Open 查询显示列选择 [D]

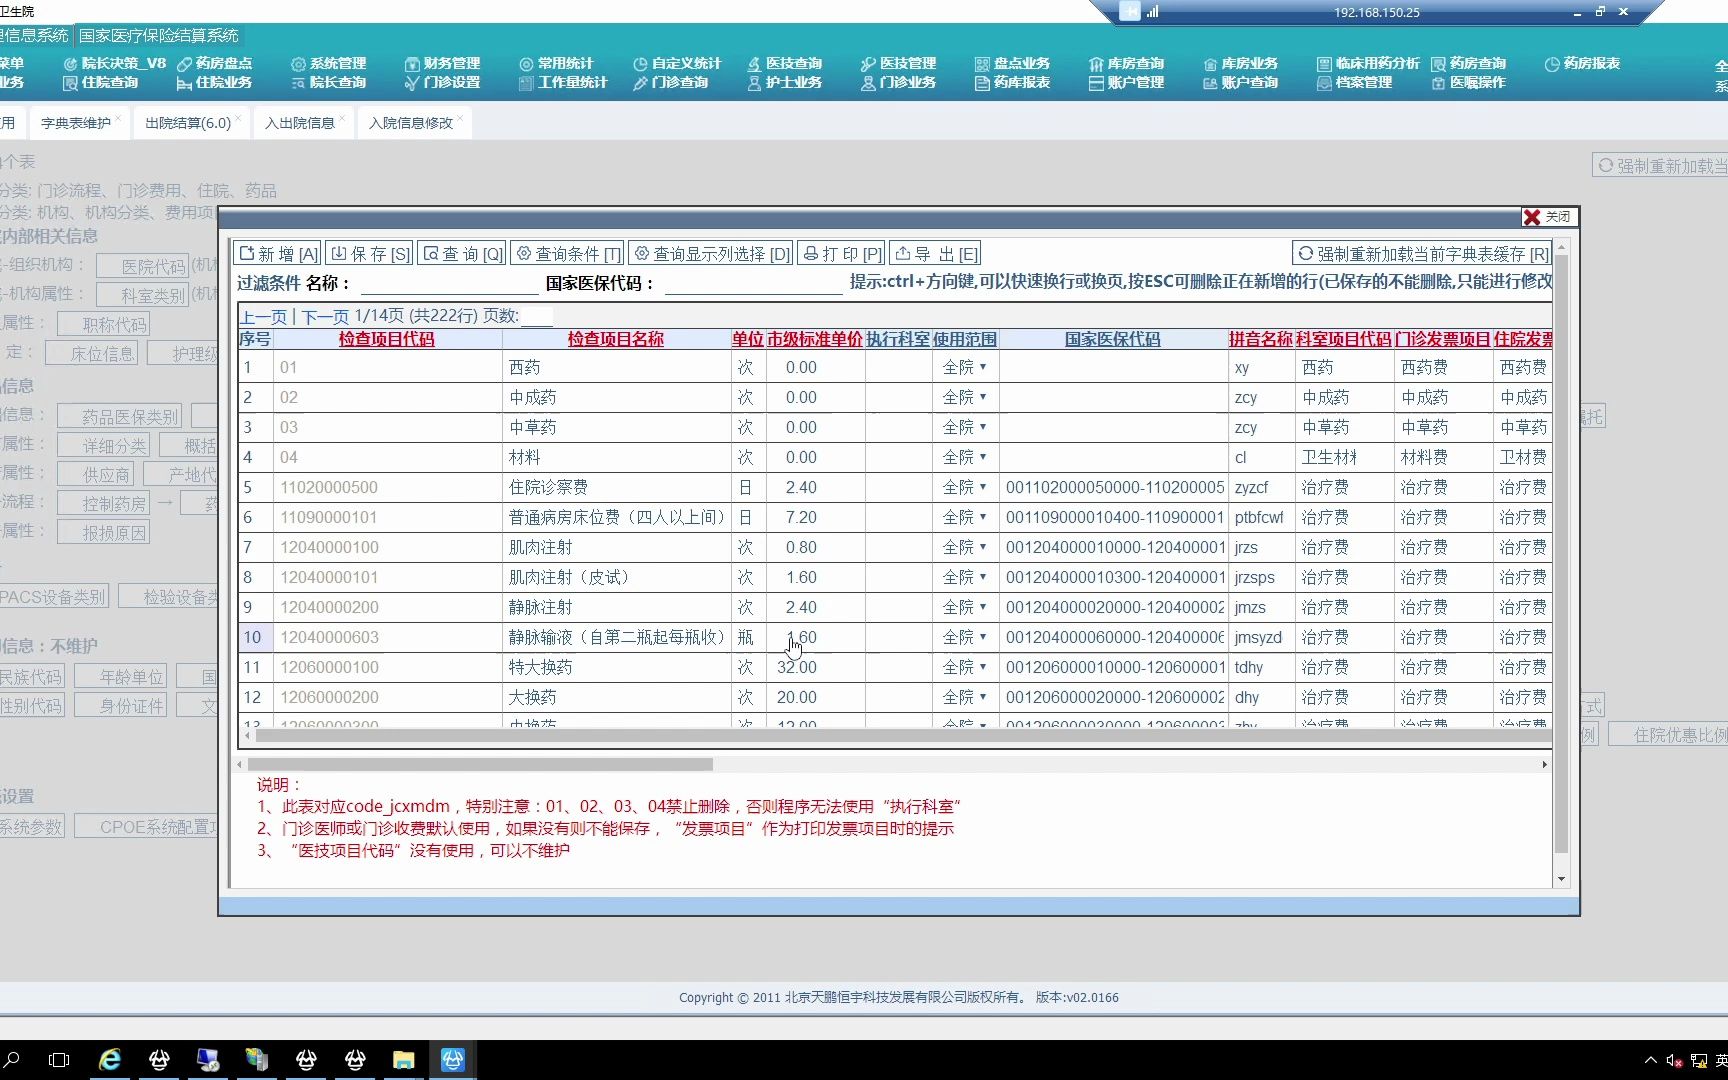point(711,254)
